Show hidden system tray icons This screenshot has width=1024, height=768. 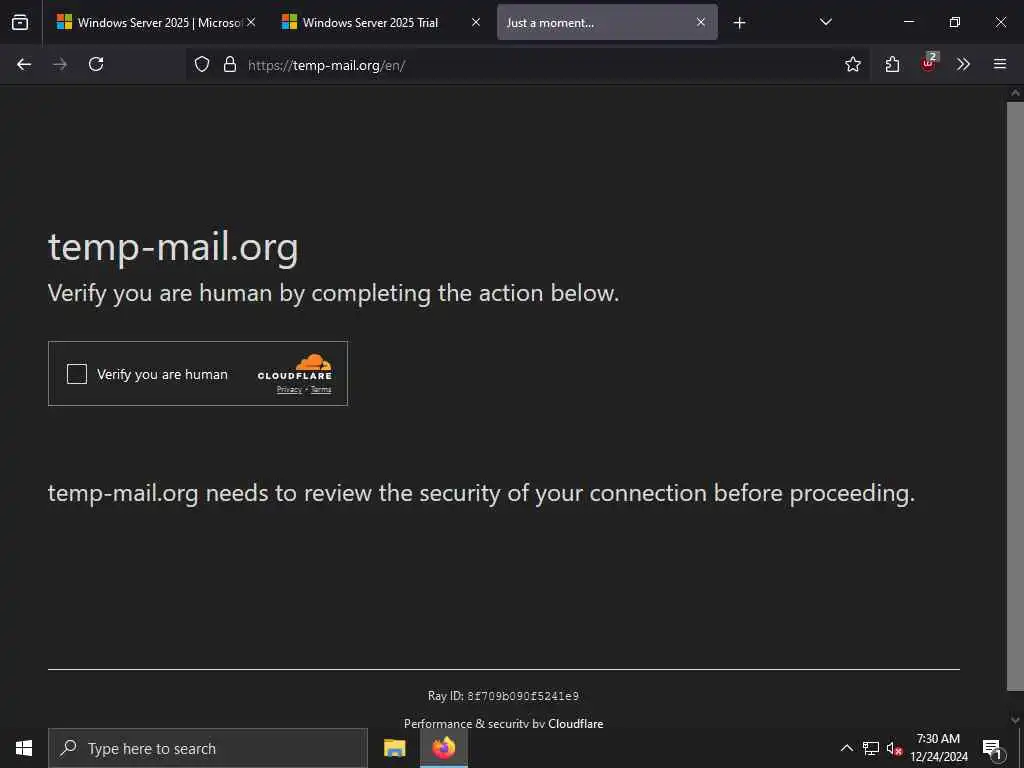(846, 748)
